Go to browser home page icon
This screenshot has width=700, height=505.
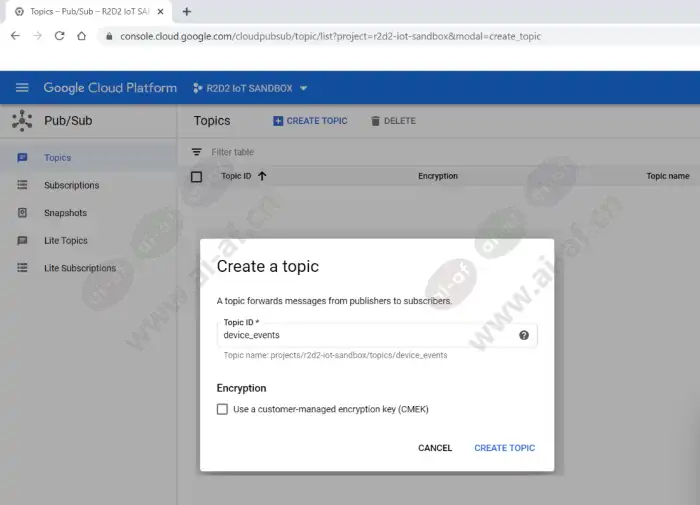pyautogui.click(x=81, y=36)
